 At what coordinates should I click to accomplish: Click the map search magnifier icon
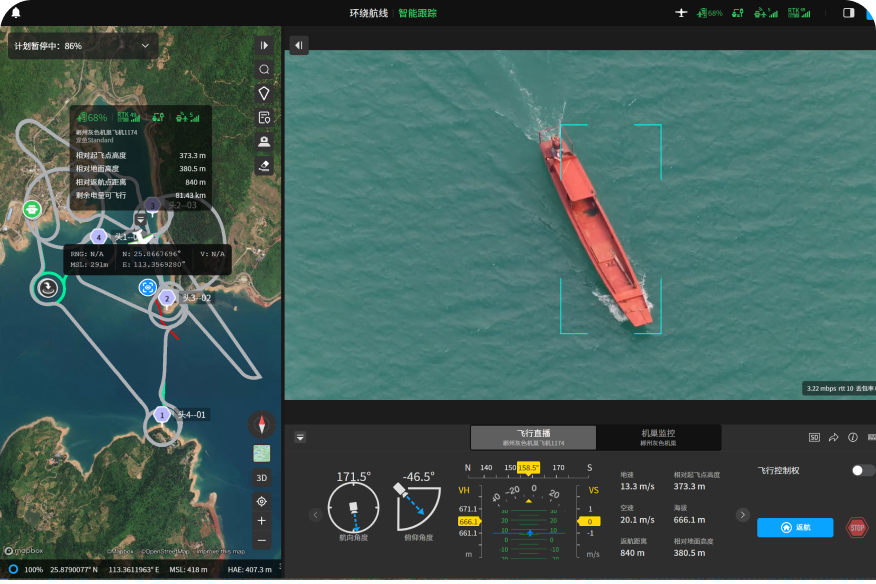(x=264, y=69)
